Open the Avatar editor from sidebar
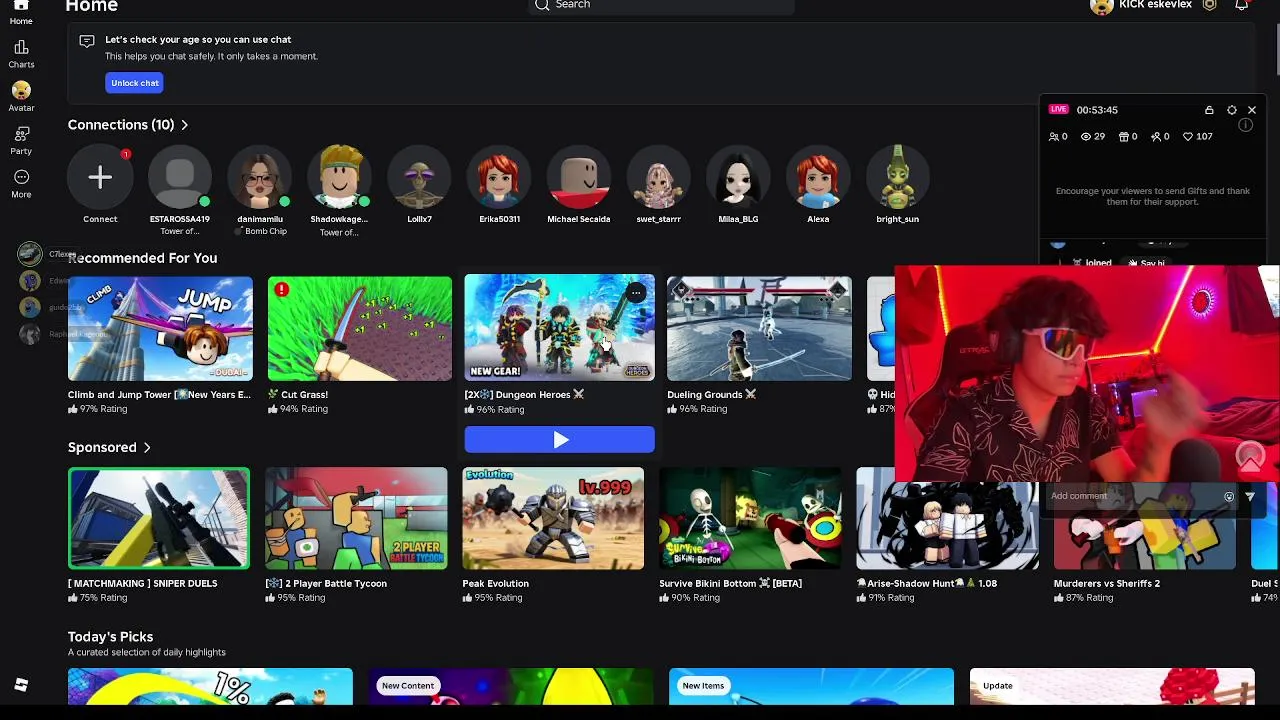The image size is (1280, 720). [21, 97]
